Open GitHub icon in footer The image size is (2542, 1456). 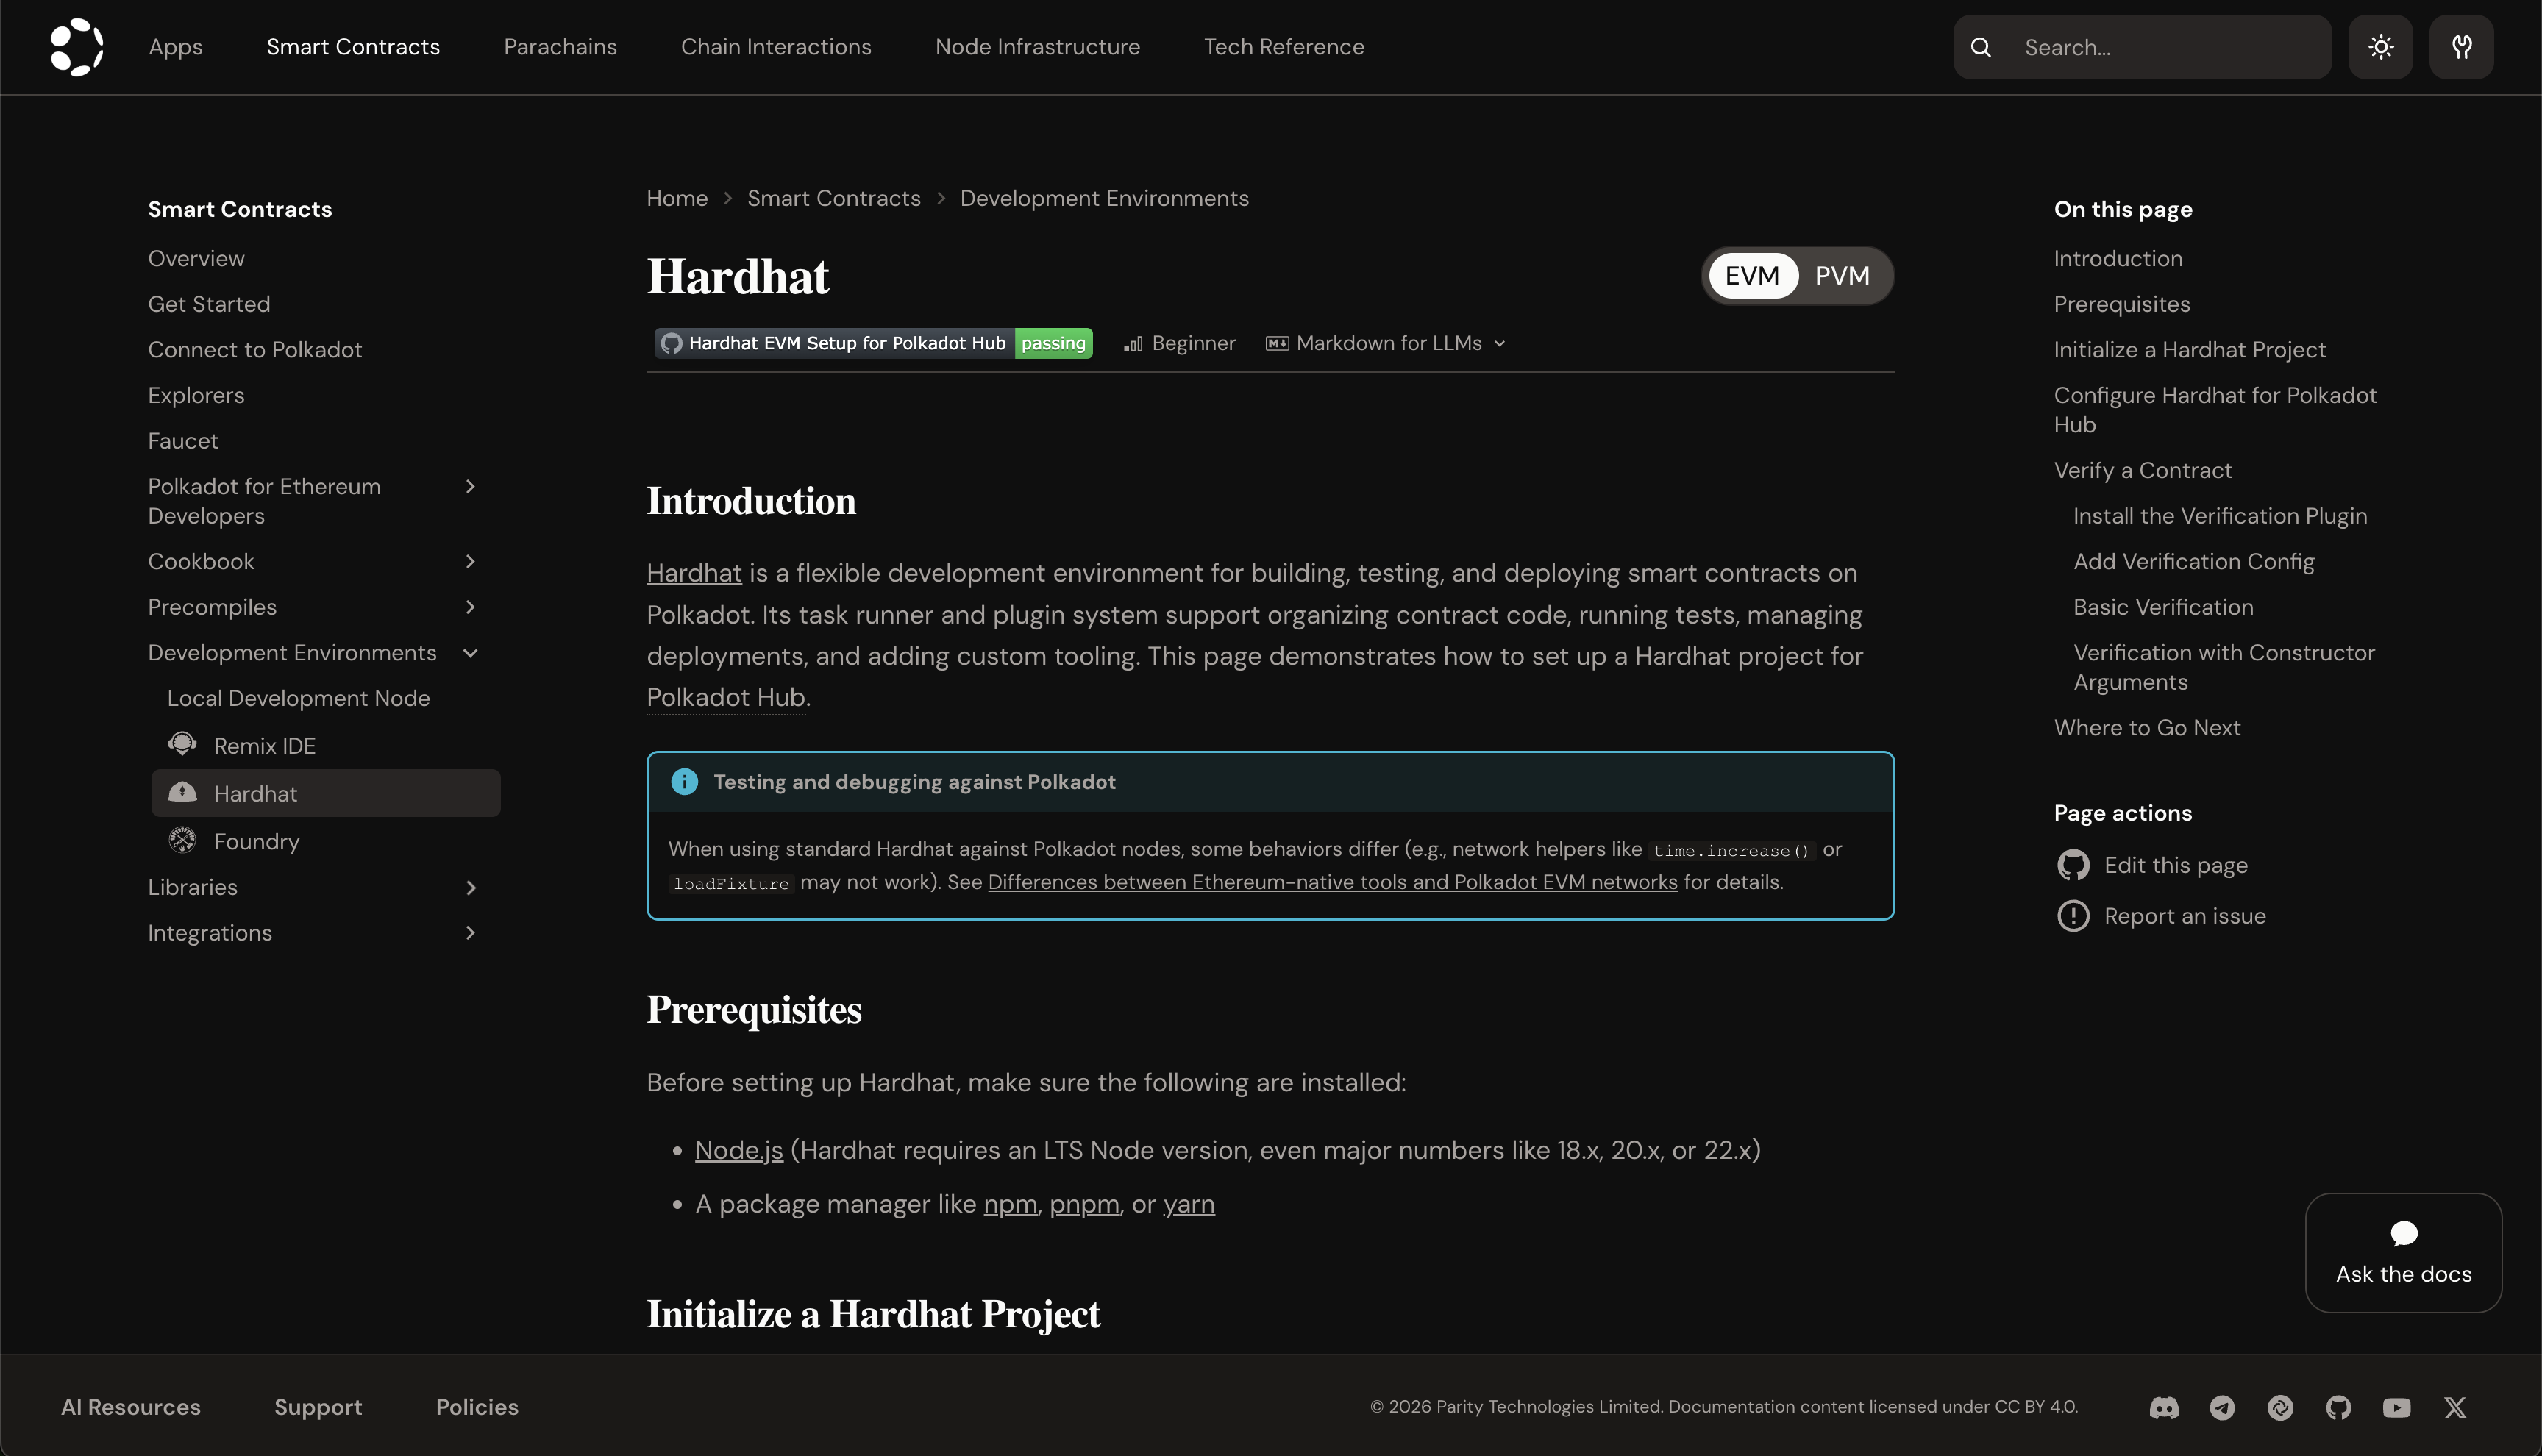2338,1408
